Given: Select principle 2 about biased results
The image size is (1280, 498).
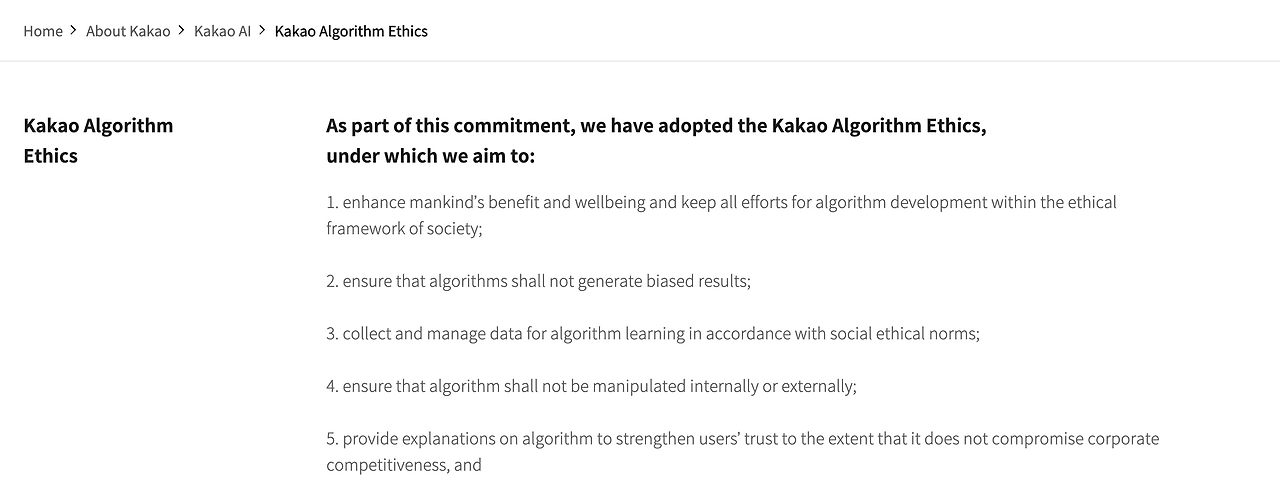Looking at the screenshot, I should pyautogui.click(x=538, y=281).
